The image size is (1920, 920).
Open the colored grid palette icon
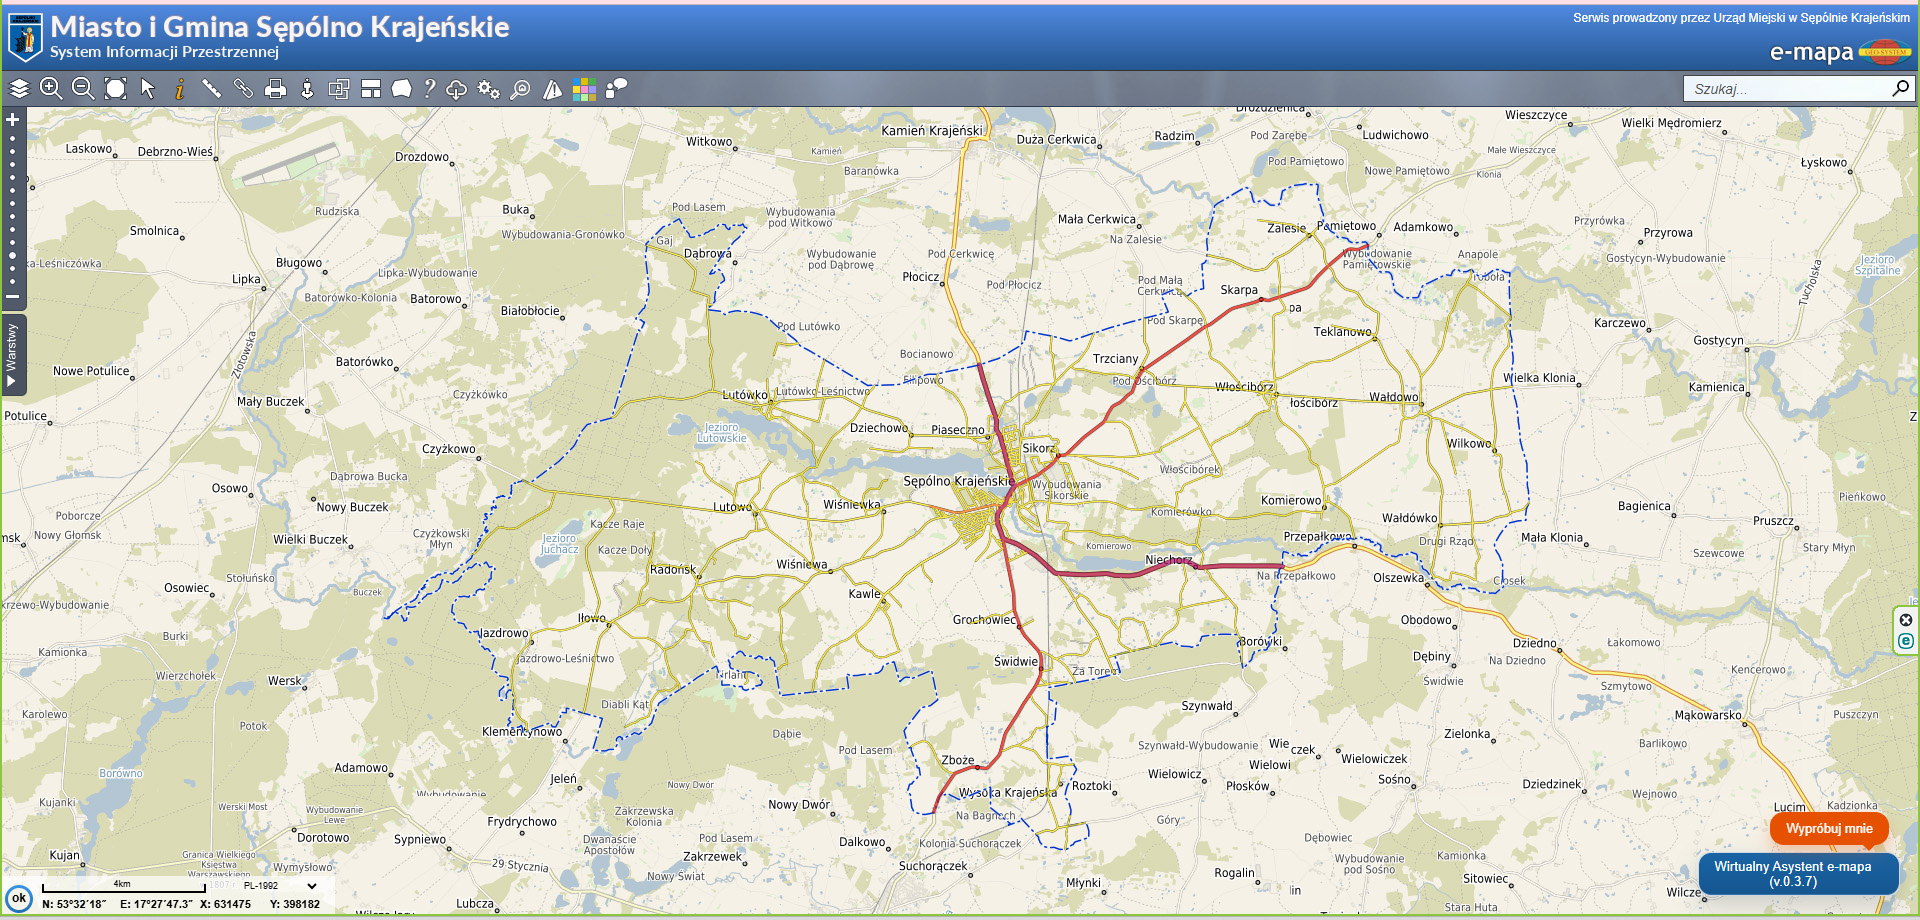[x=584, y=89]
